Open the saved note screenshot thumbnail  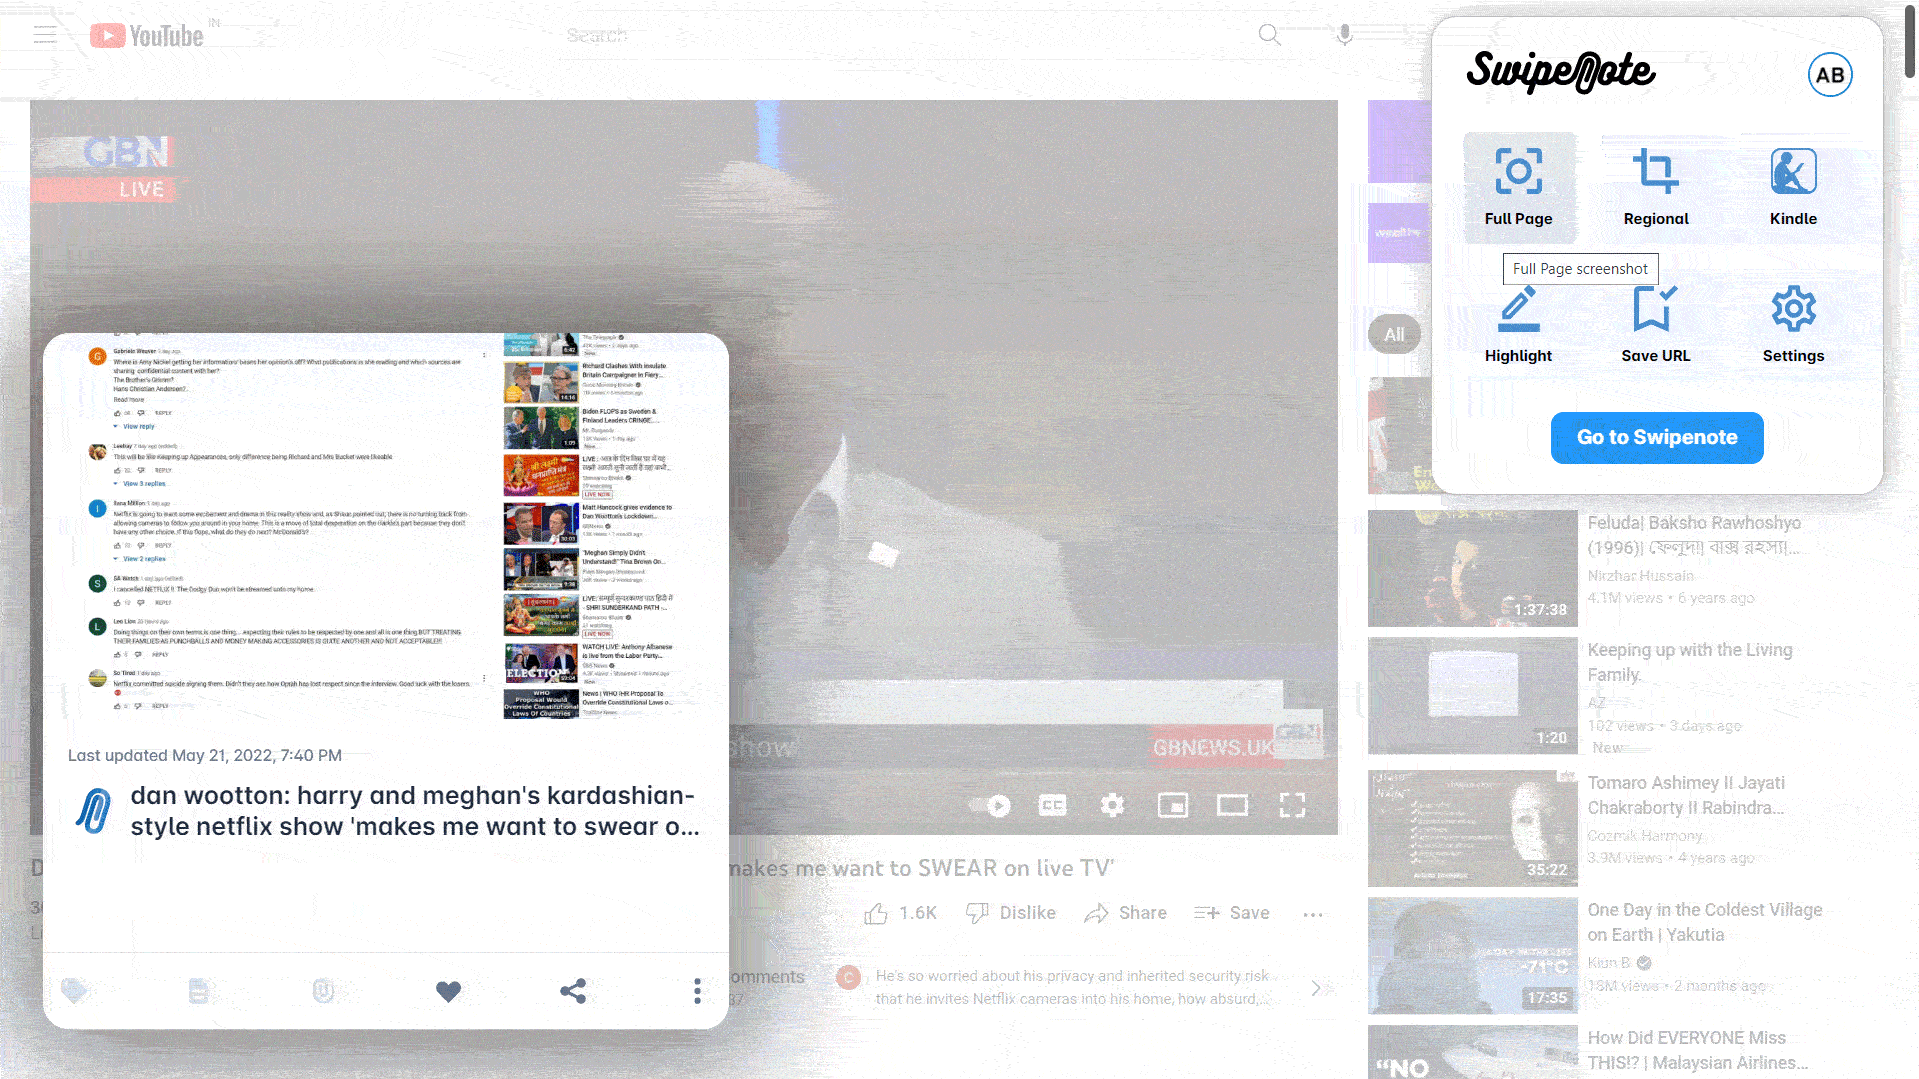tap(386, 527)
